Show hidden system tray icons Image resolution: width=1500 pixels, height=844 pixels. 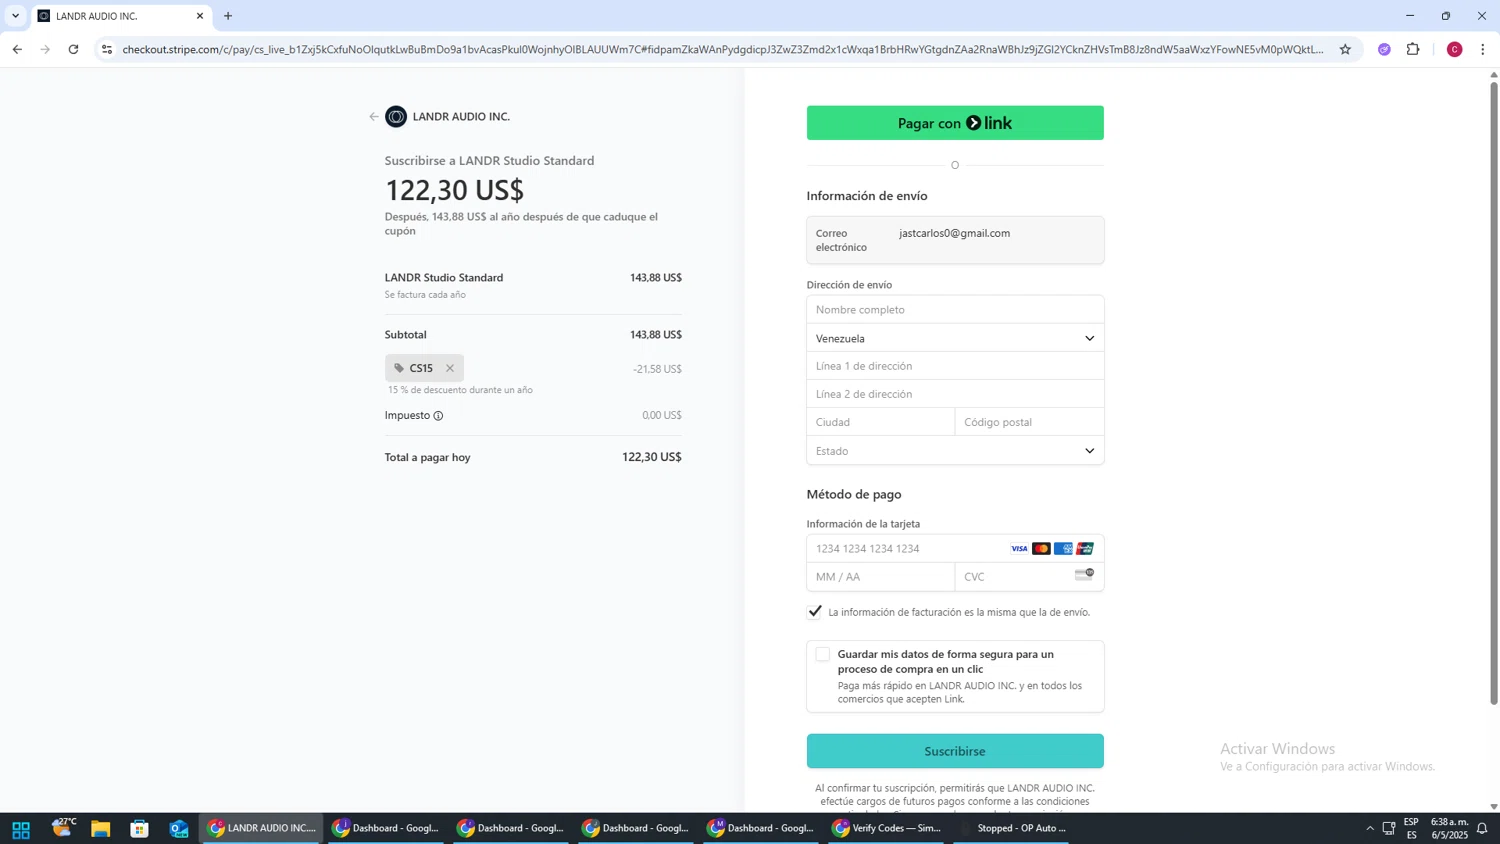pyautogui.click(x=1369, y=829)
